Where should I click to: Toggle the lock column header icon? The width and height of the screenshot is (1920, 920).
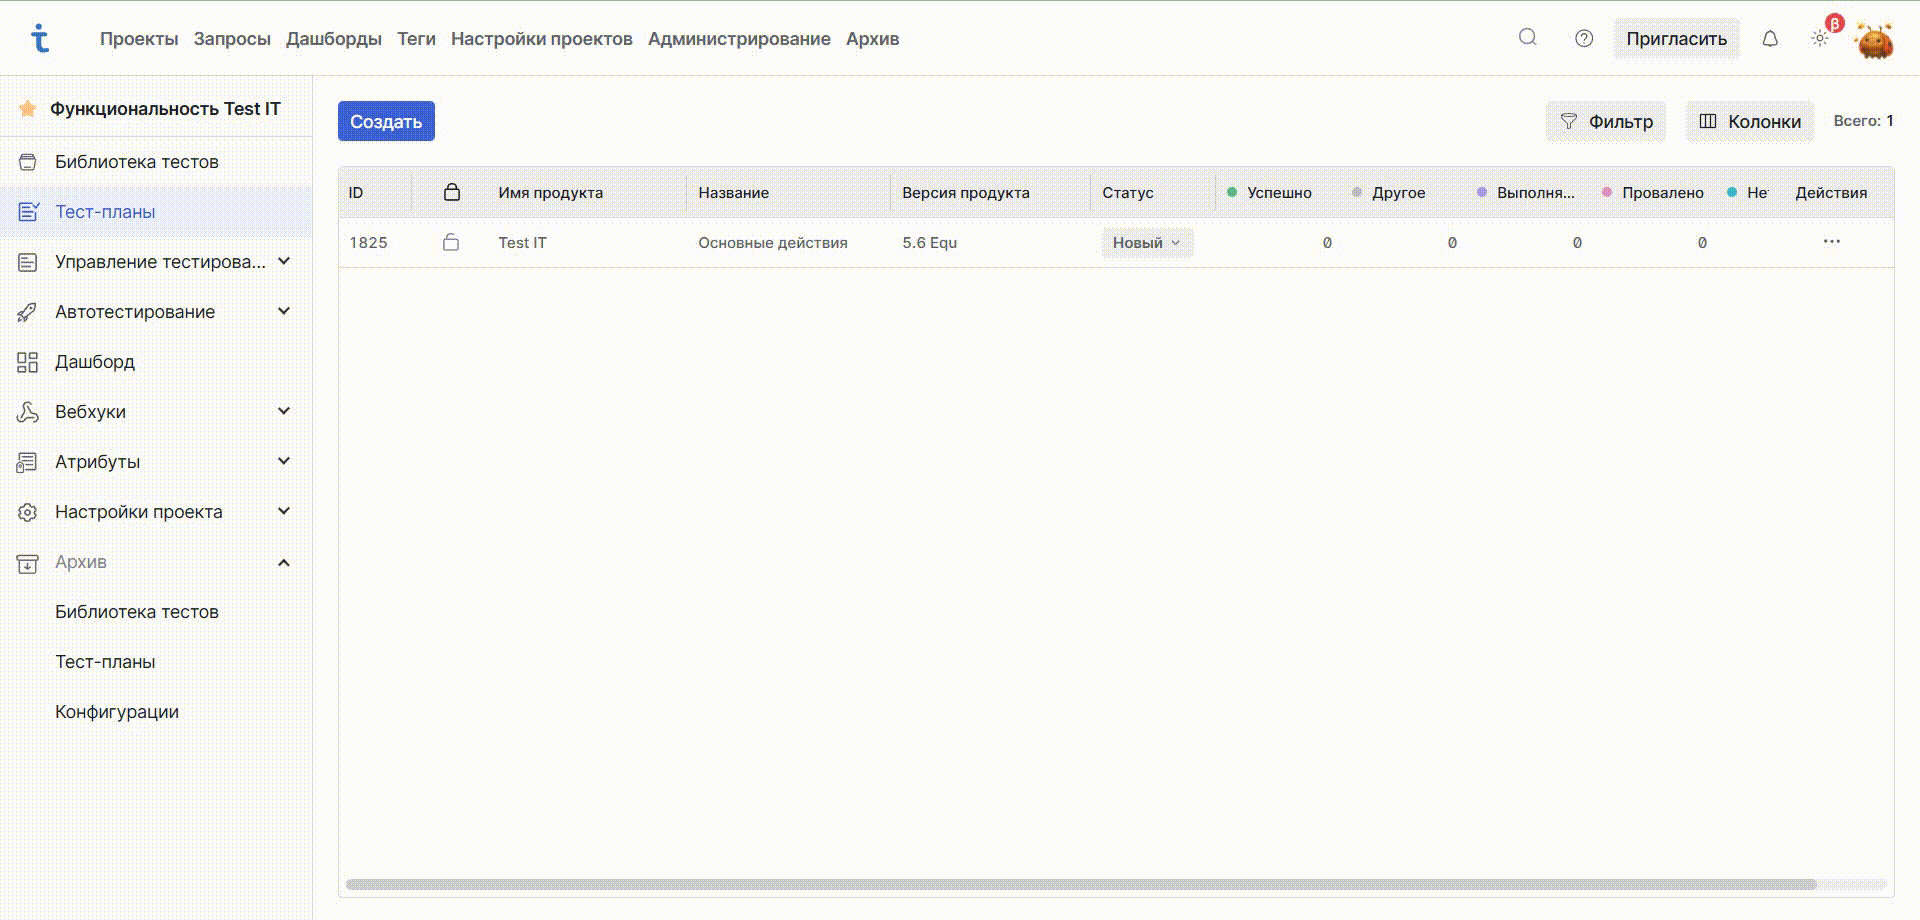pos(451,192)
